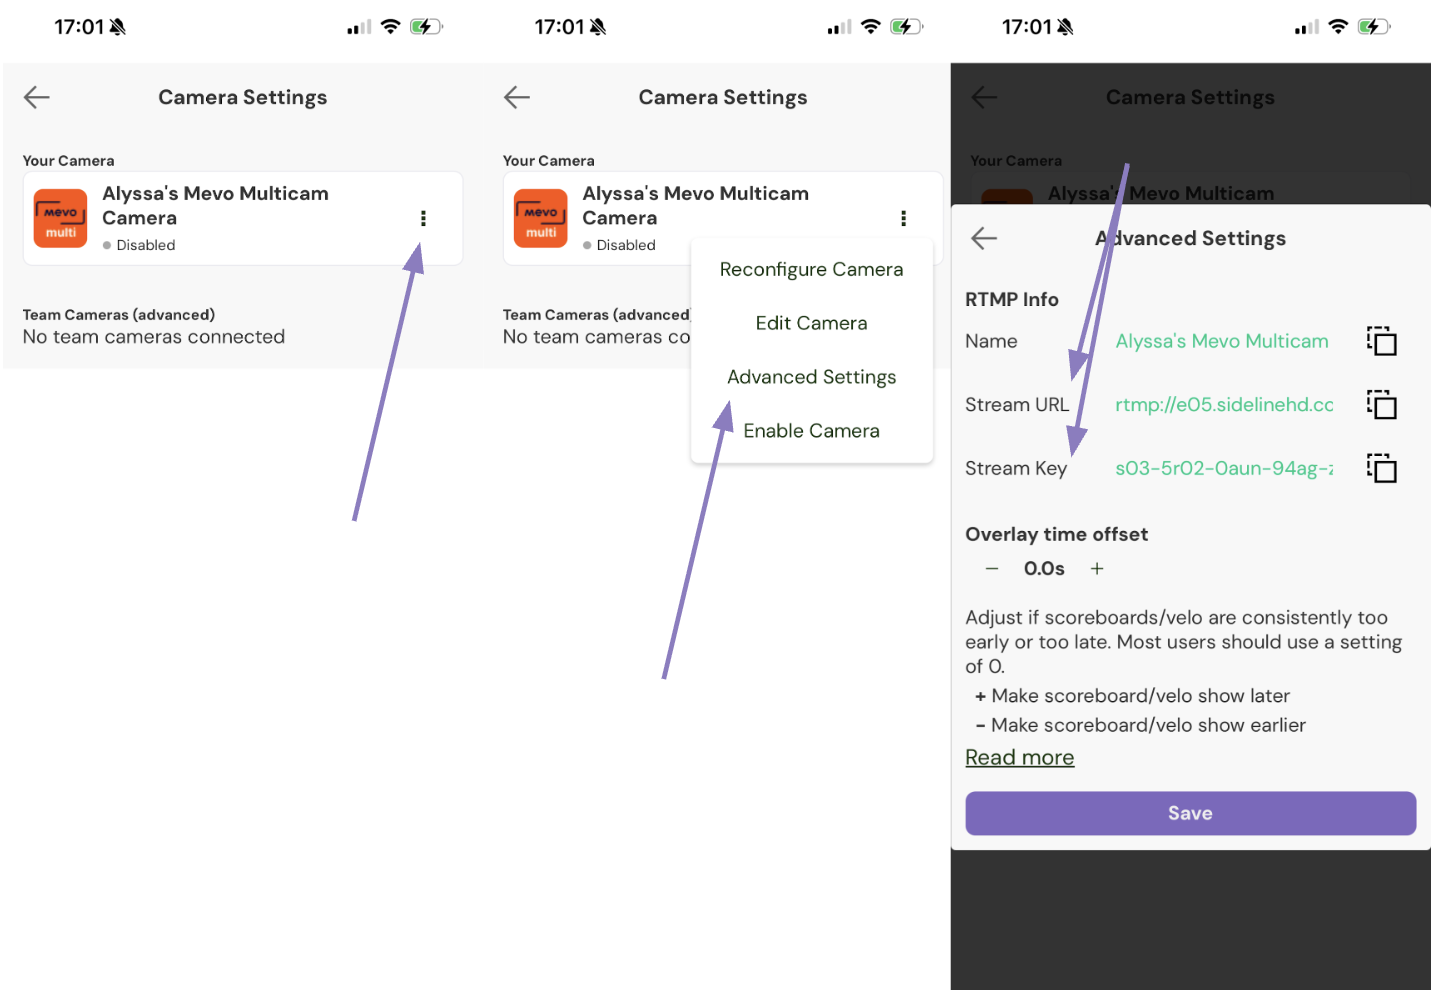The width and height of the screenshot is (1432, 990).
Task: Tap the green Stream Key value
Action: (1224, 468)
